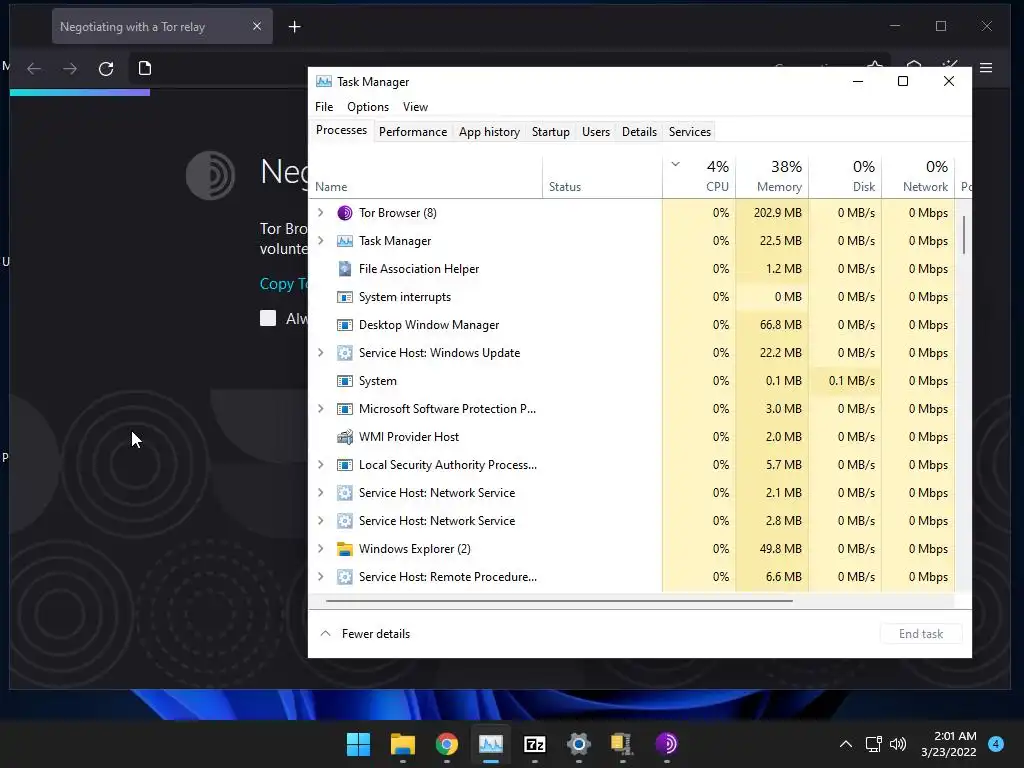Switch to the Details tab
Image resolution: width=1024 pixels, height=768 pixels.
point(639,132)
